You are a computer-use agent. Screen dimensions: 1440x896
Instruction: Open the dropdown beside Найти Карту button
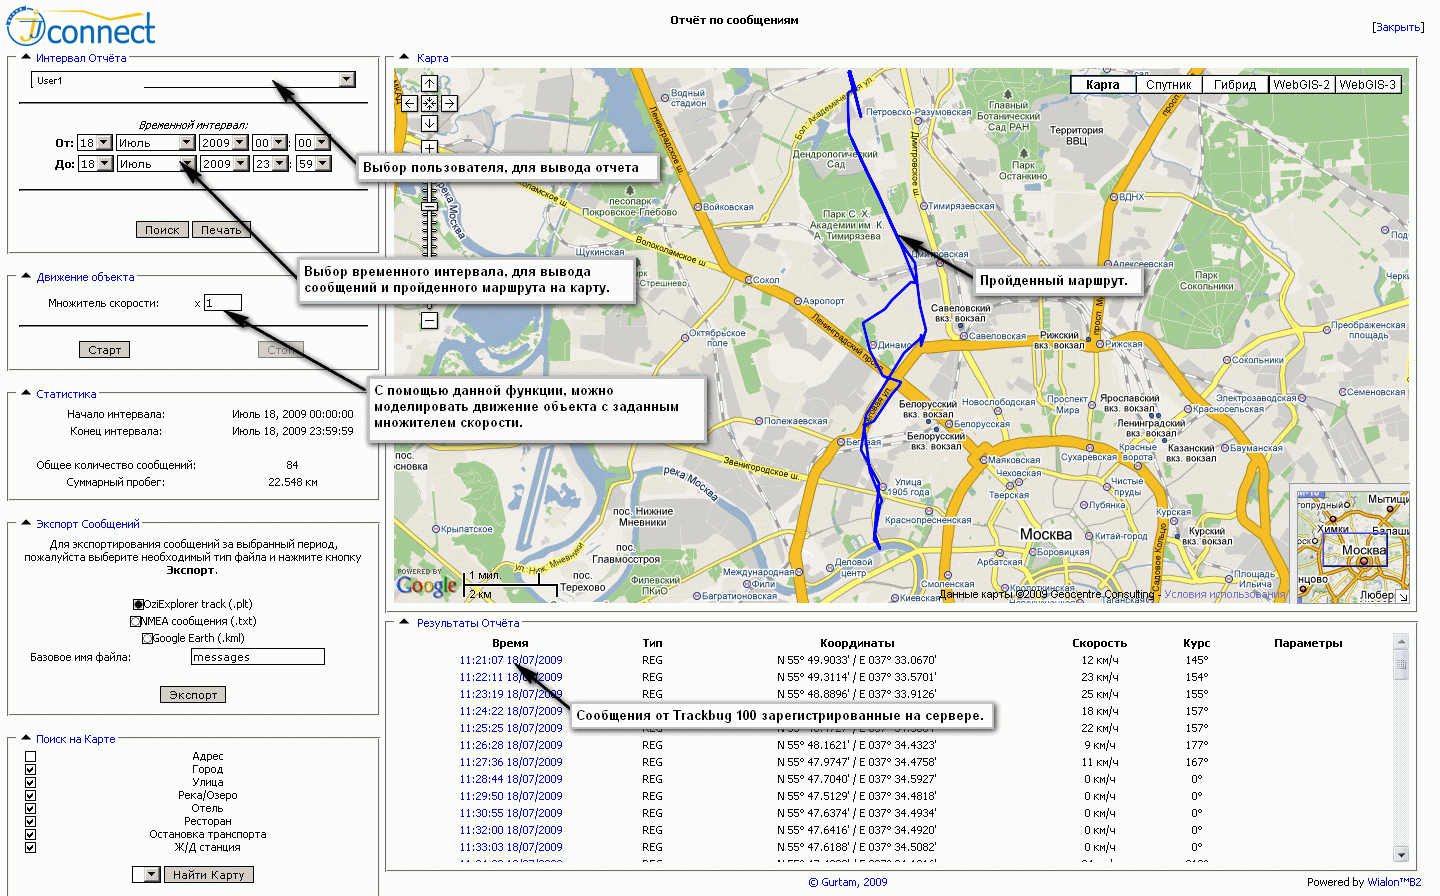pyautogui.click(x=146, y=875)
